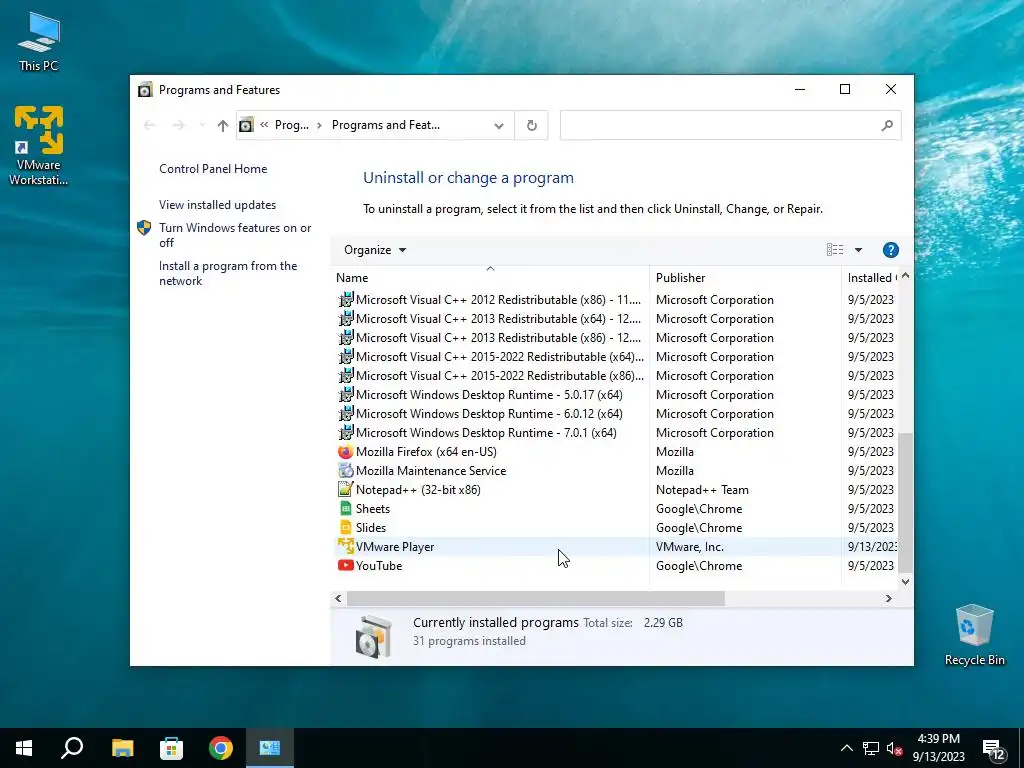Screen dimensions: 1024x768
Task: Open Turn Windows features on or off
Action: pyautogui.click(x=235, y=235)
